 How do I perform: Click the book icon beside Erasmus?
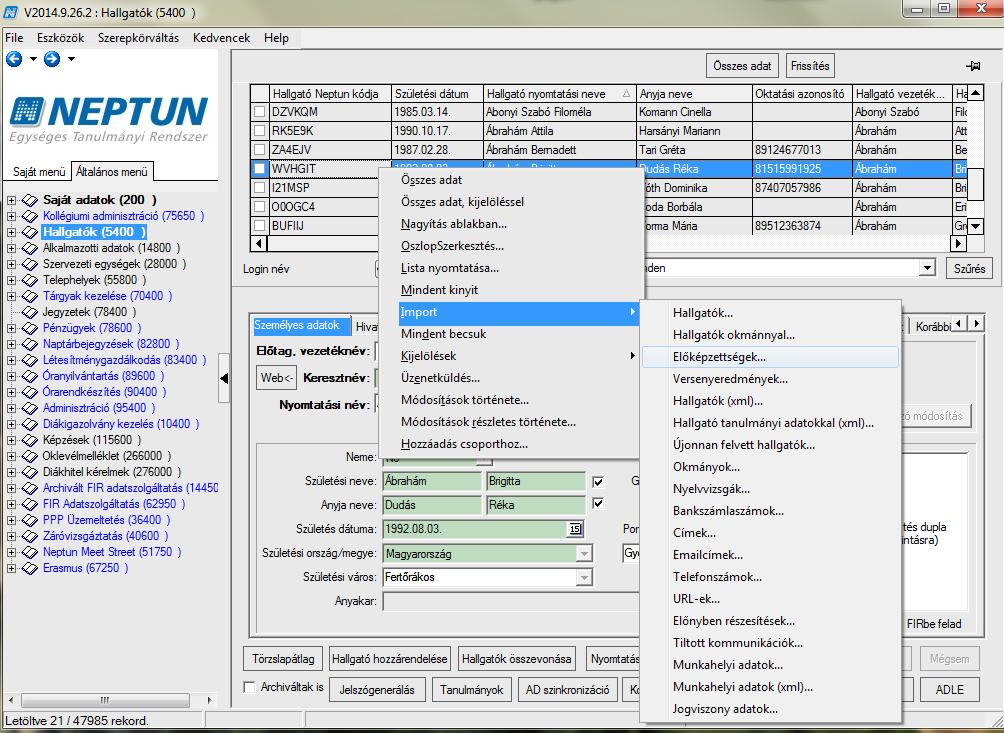pos(30,568)
